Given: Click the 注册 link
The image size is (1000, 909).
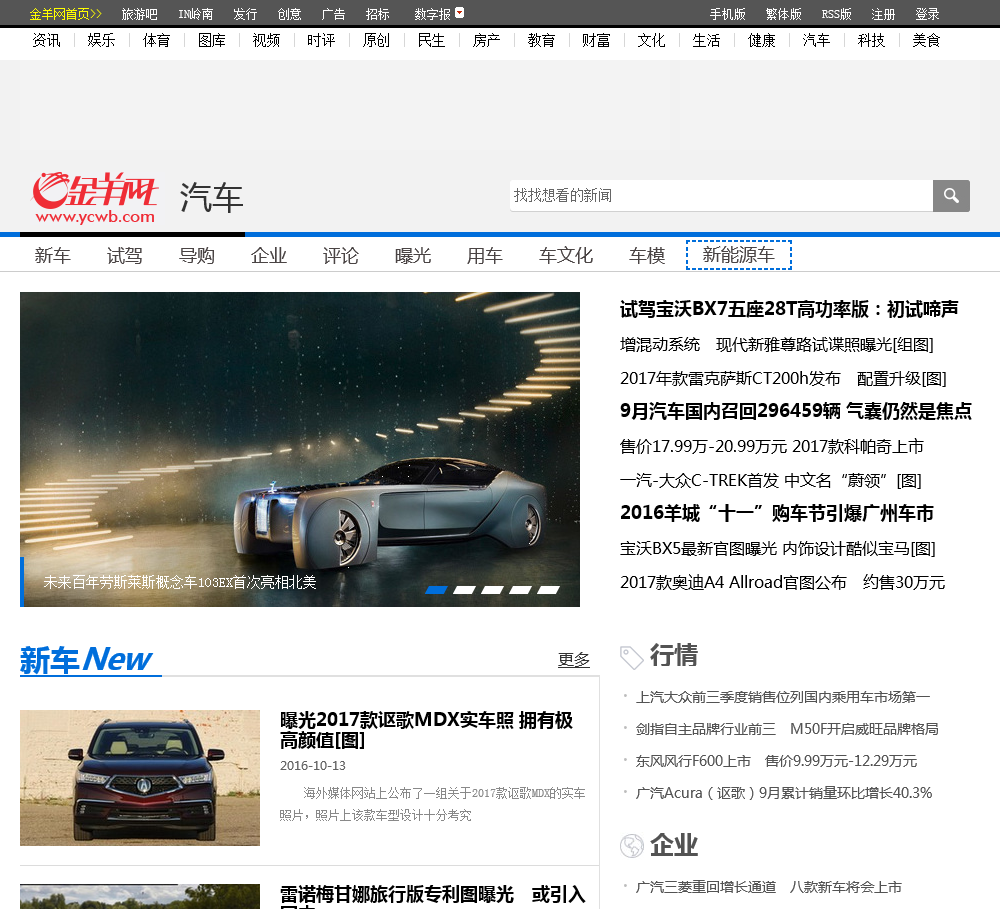Looking at the screenshot, I should pos(883,14).
